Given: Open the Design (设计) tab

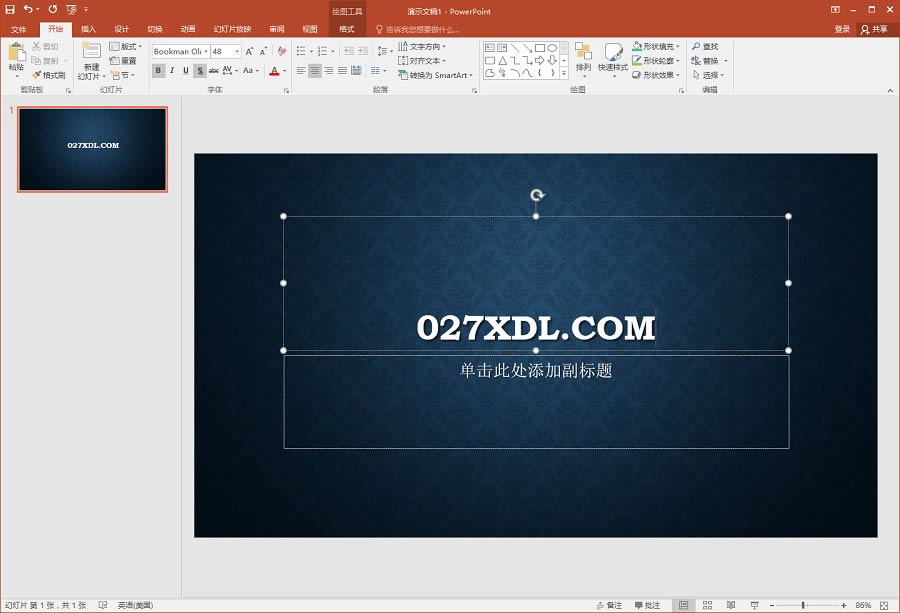Looking at the screenshot, I should coord(122,29).
